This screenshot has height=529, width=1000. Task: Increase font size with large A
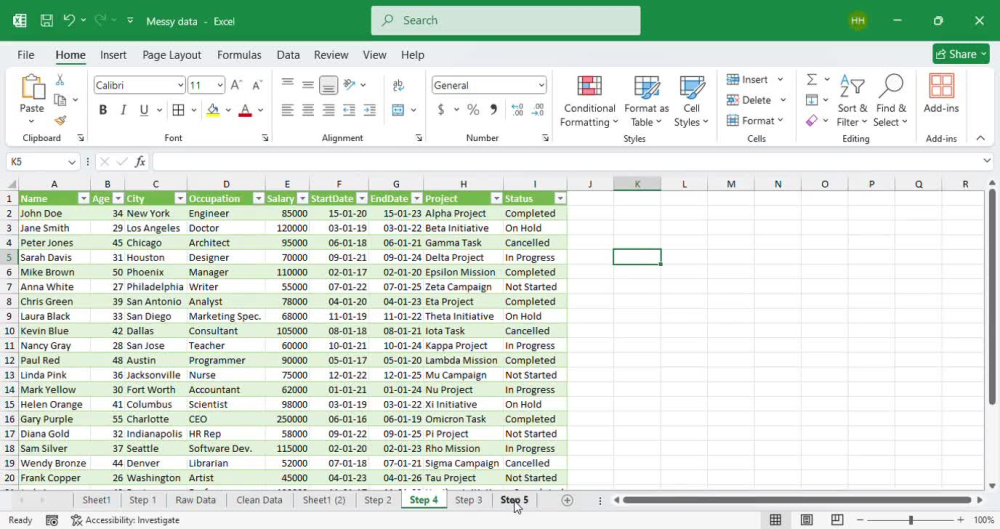coord(236,85)
